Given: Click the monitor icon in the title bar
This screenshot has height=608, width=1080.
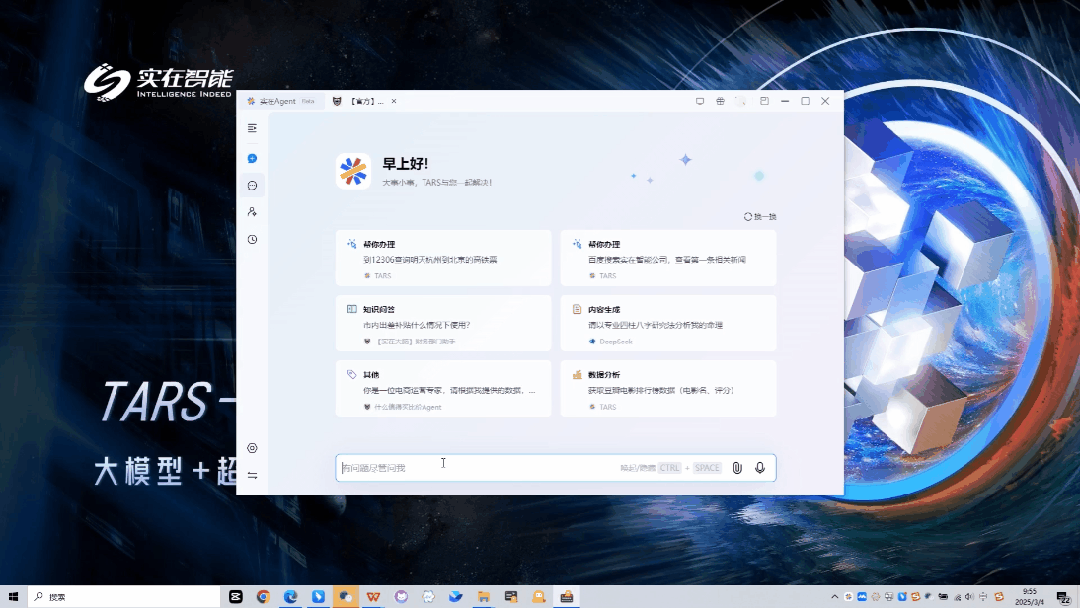Looking at the screenshot, I should click(699, 101).
